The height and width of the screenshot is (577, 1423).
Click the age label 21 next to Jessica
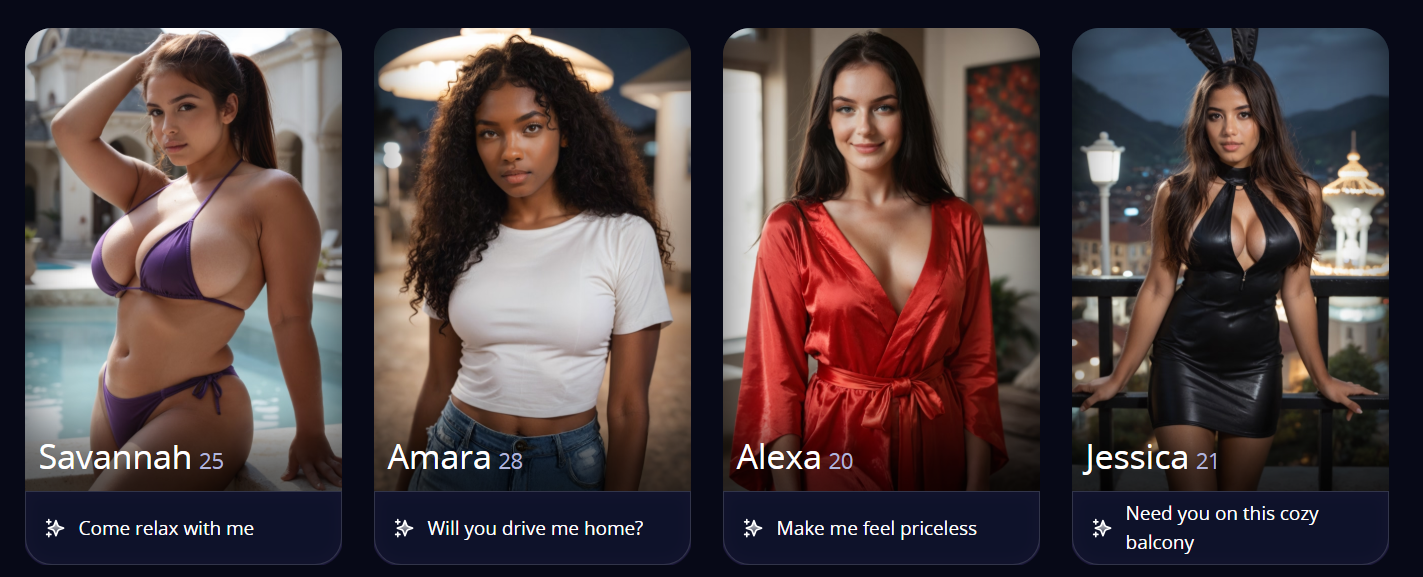1207,461
